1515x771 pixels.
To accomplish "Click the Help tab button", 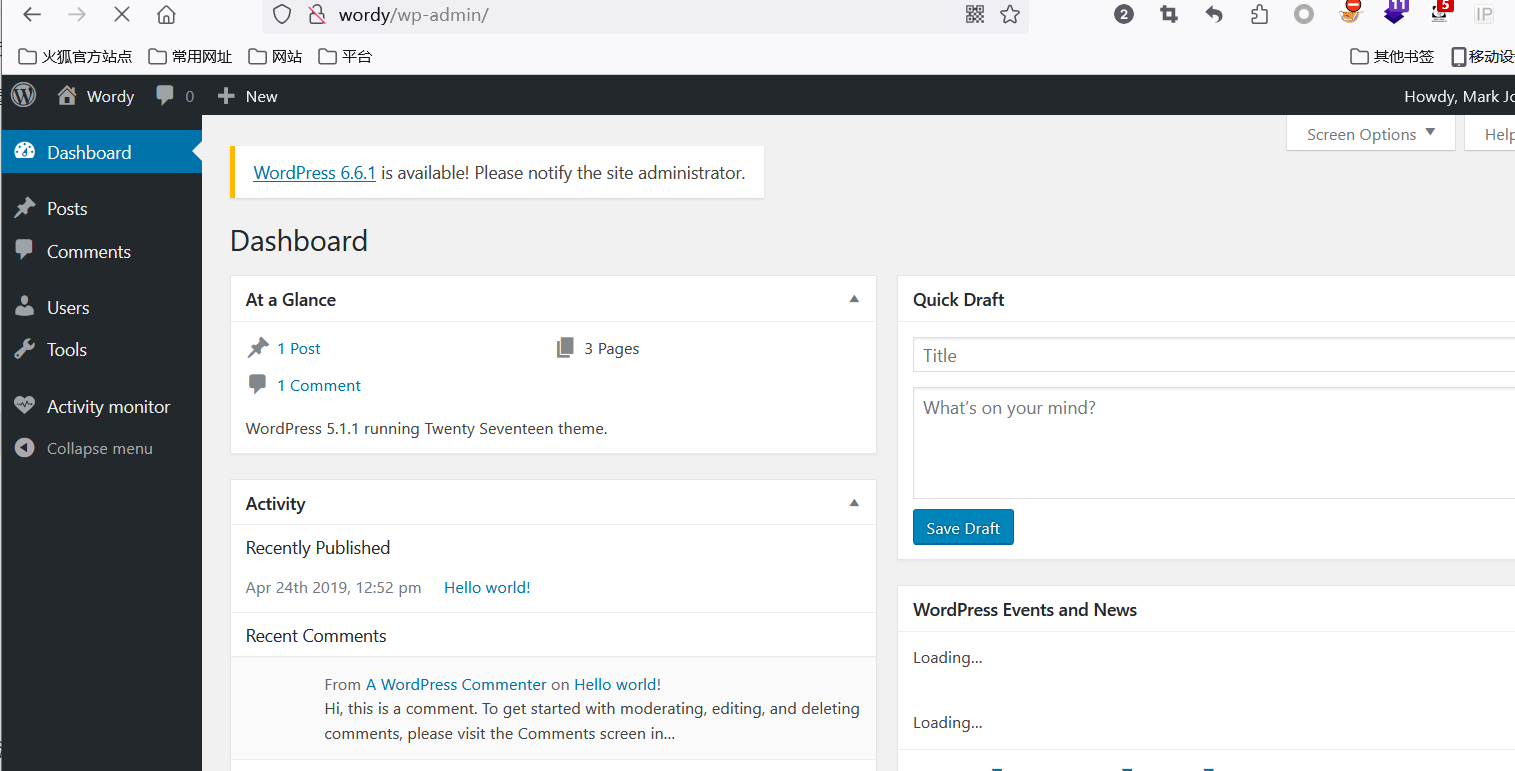I will coord(1490,134).
